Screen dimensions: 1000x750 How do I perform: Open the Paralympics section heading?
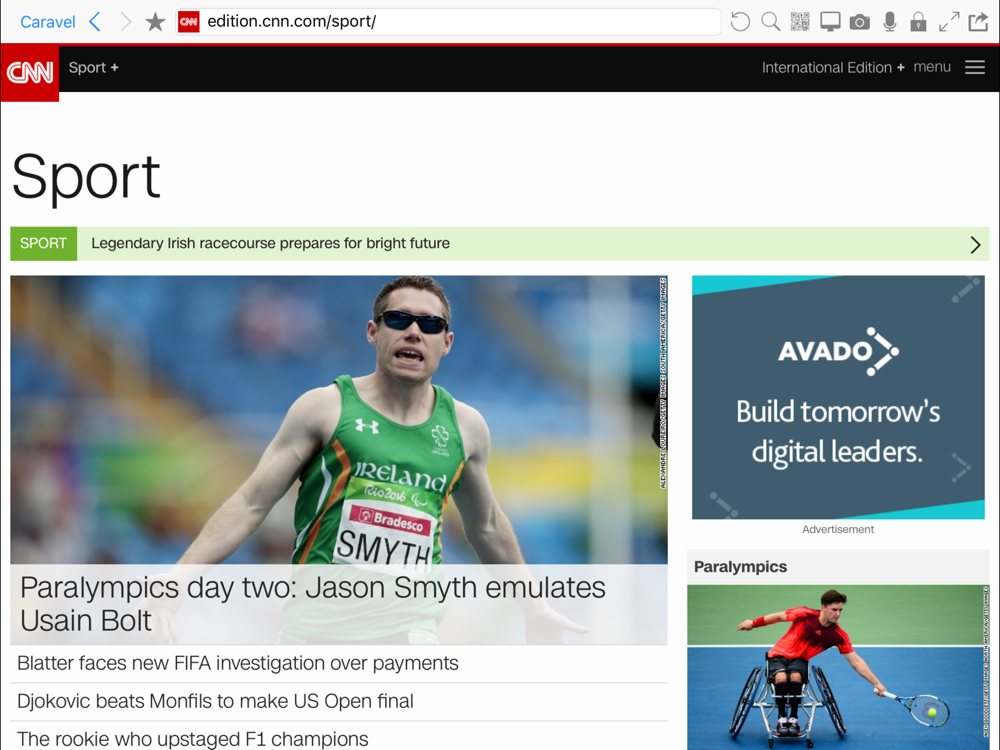(740, 567)
